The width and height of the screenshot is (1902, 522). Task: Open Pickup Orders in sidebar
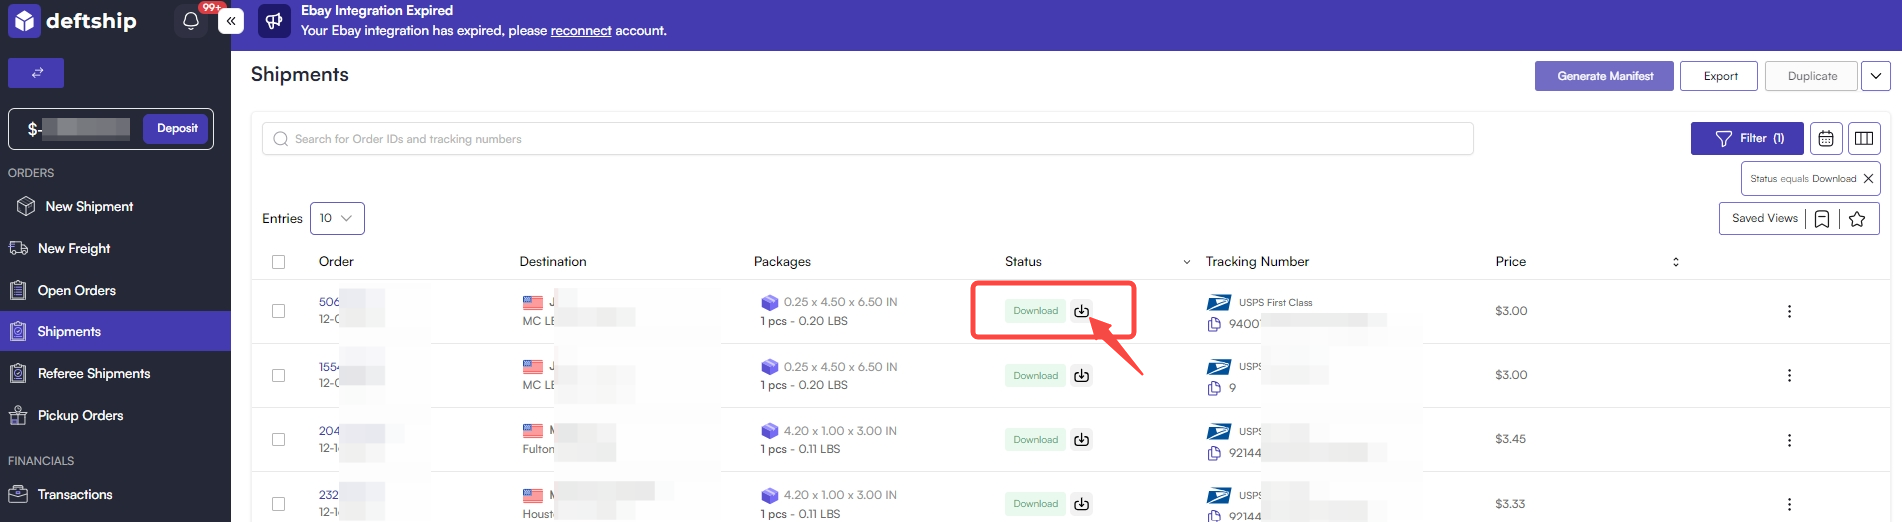point(80,415)
